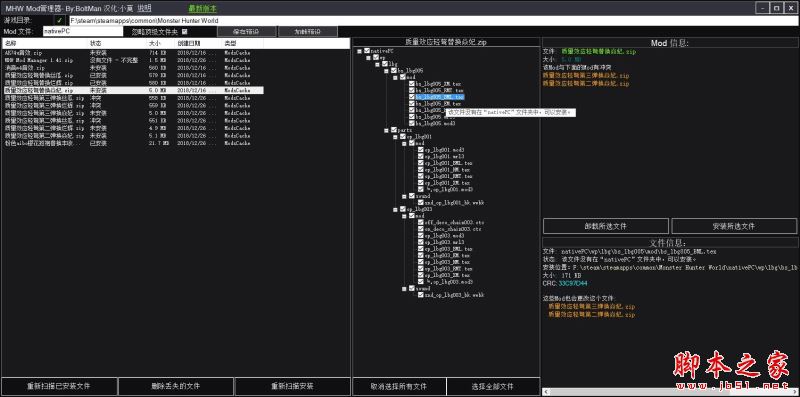
Task: Select snd_op_lbg003_bk.wvkk in file tree
Action: coord(455,295)
